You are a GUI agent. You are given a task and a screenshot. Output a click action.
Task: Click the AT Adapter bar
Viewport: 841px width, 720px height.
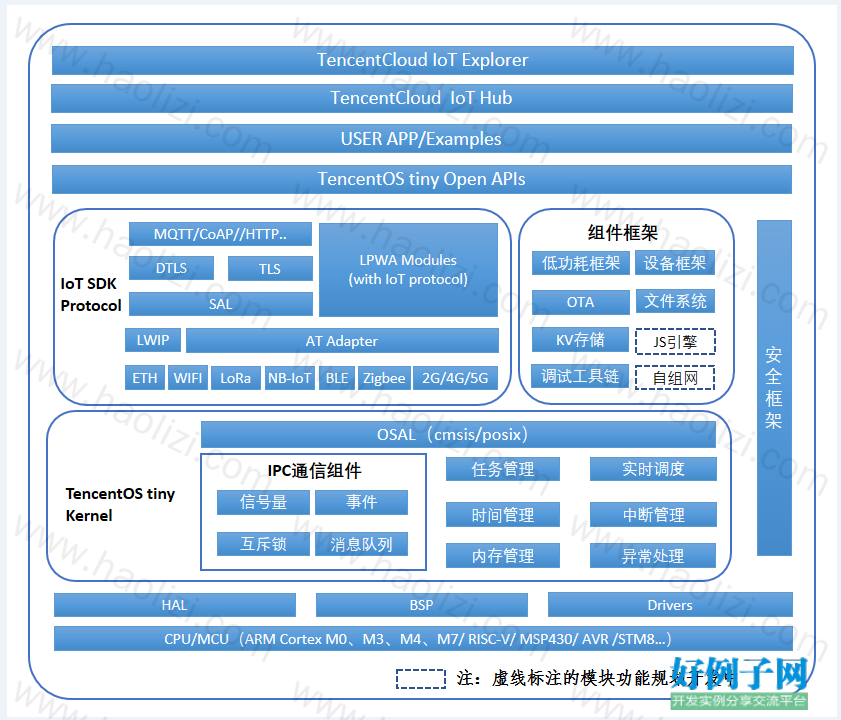click(x=342, y=341)
